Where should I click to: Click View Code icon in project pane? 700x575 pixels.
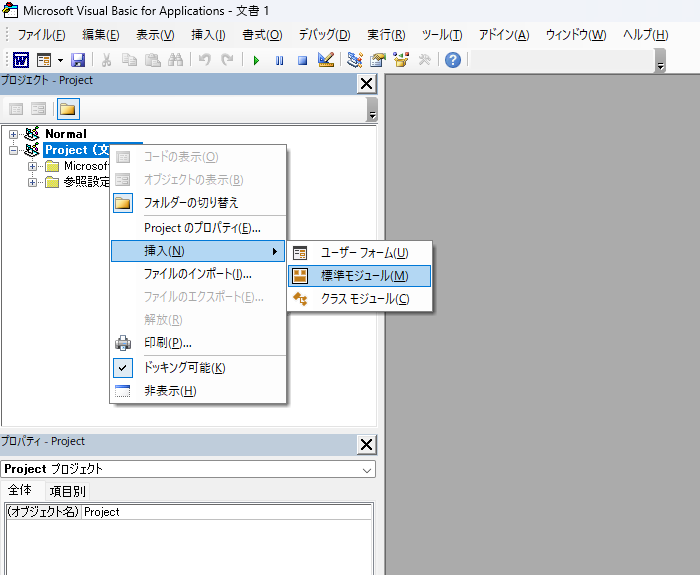16,108
